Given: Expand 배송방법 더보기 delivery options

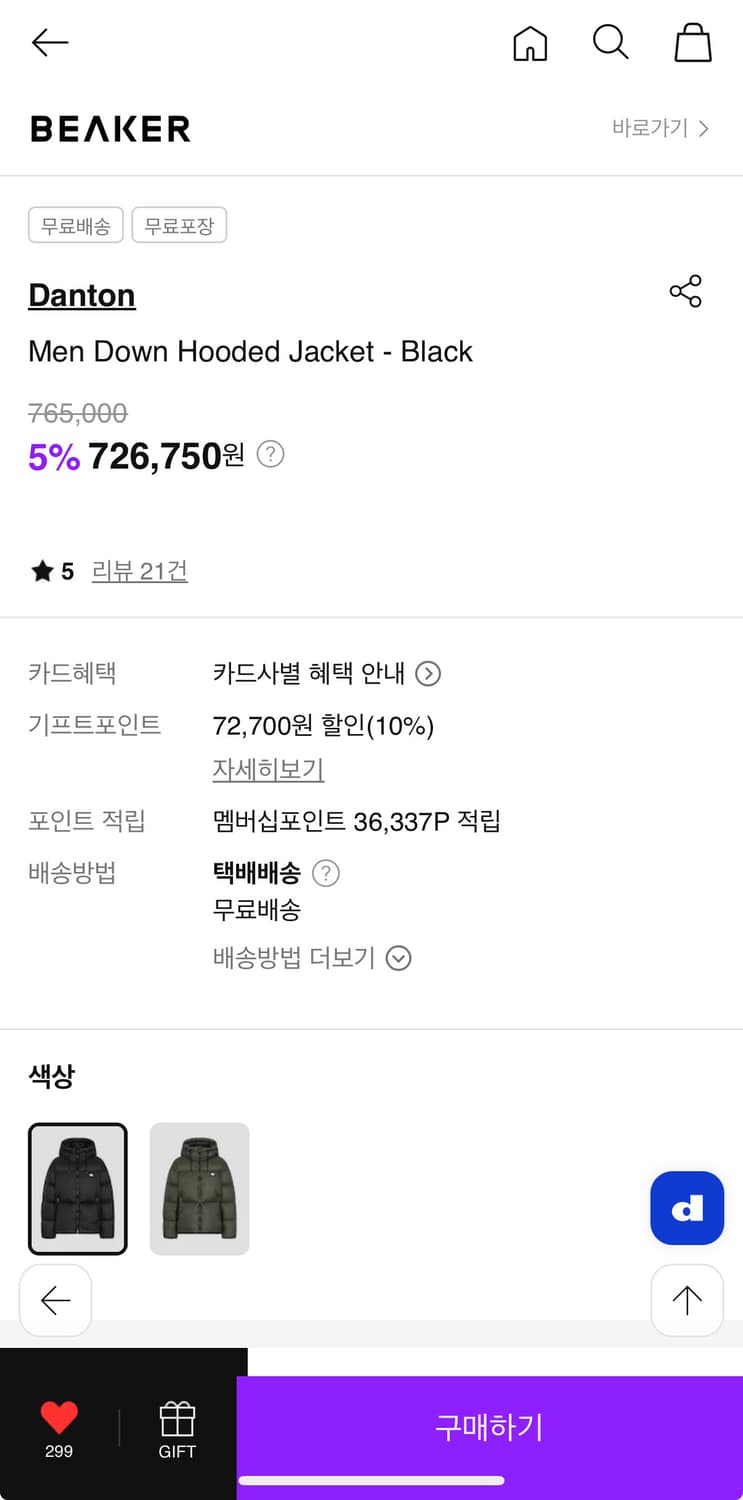Looking at the screenshot, I should 312,958.
